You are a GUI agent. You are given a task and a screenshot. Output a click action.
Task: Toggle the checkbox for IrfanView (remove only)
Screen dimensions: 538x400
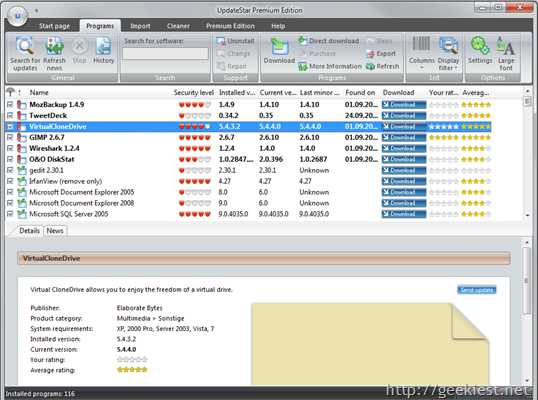click(10, 181)
